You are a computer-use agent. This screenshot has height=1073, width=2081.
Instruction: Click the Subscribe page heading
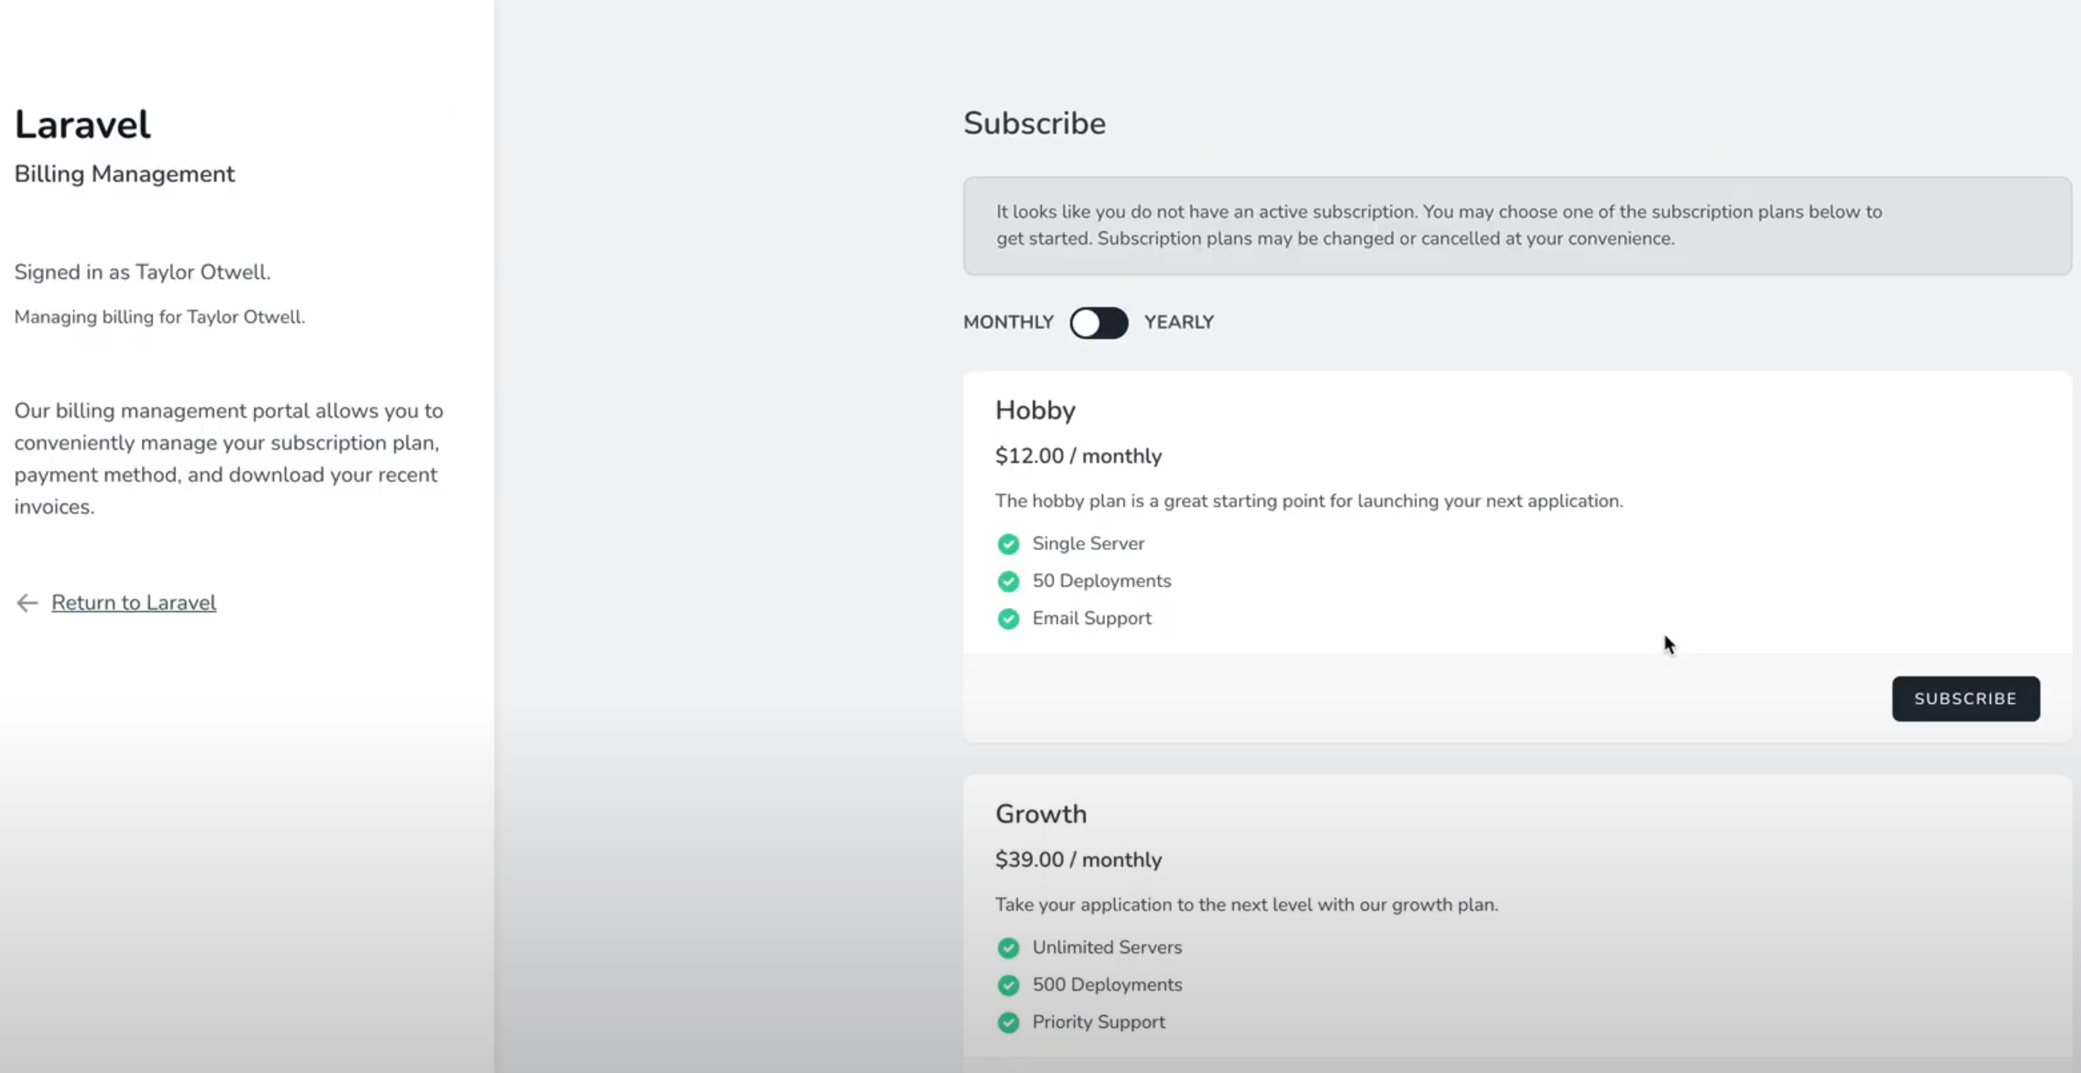click(1034, 123)
